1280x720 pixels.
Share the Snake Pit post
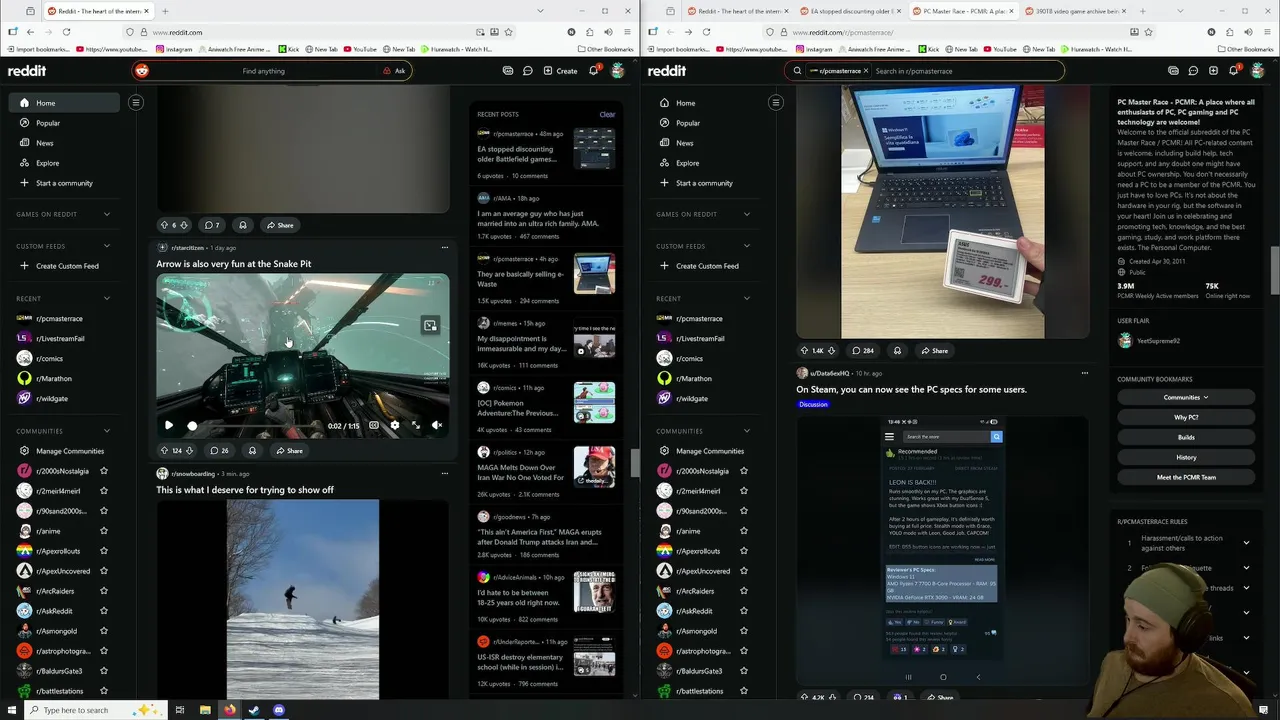pos(288,450)
